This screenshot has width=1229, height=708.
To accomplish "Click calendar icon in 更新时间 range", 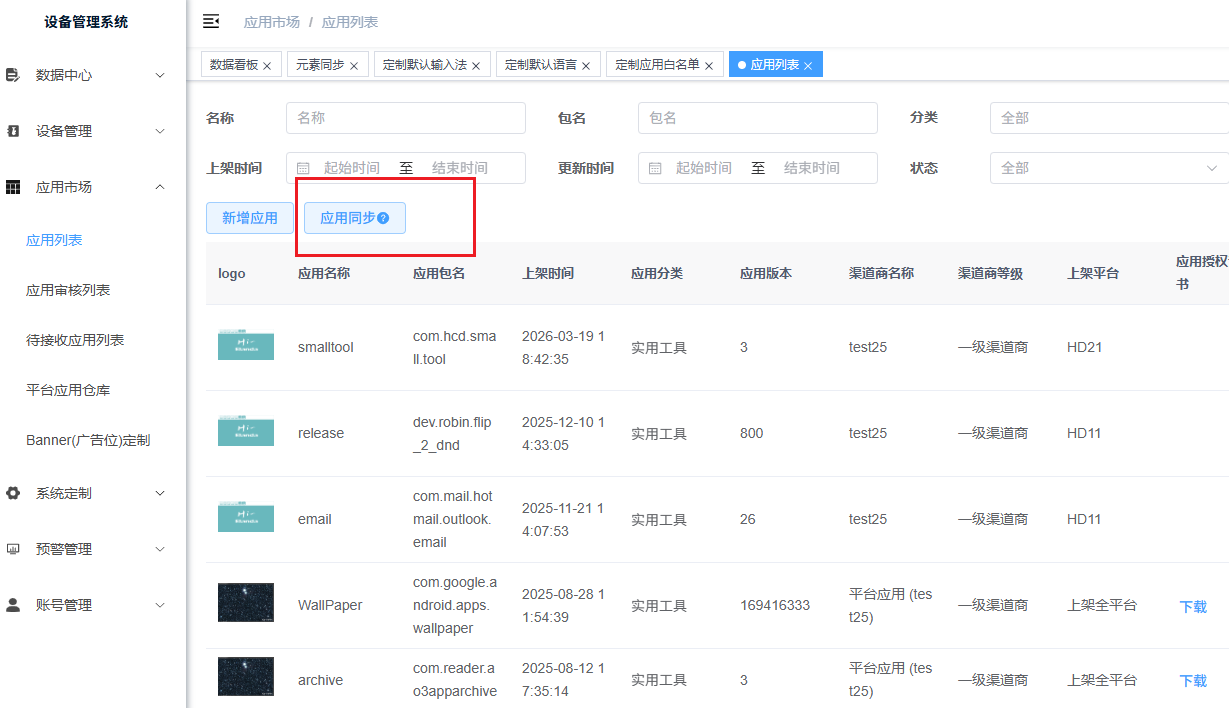I will pos(655,168).
